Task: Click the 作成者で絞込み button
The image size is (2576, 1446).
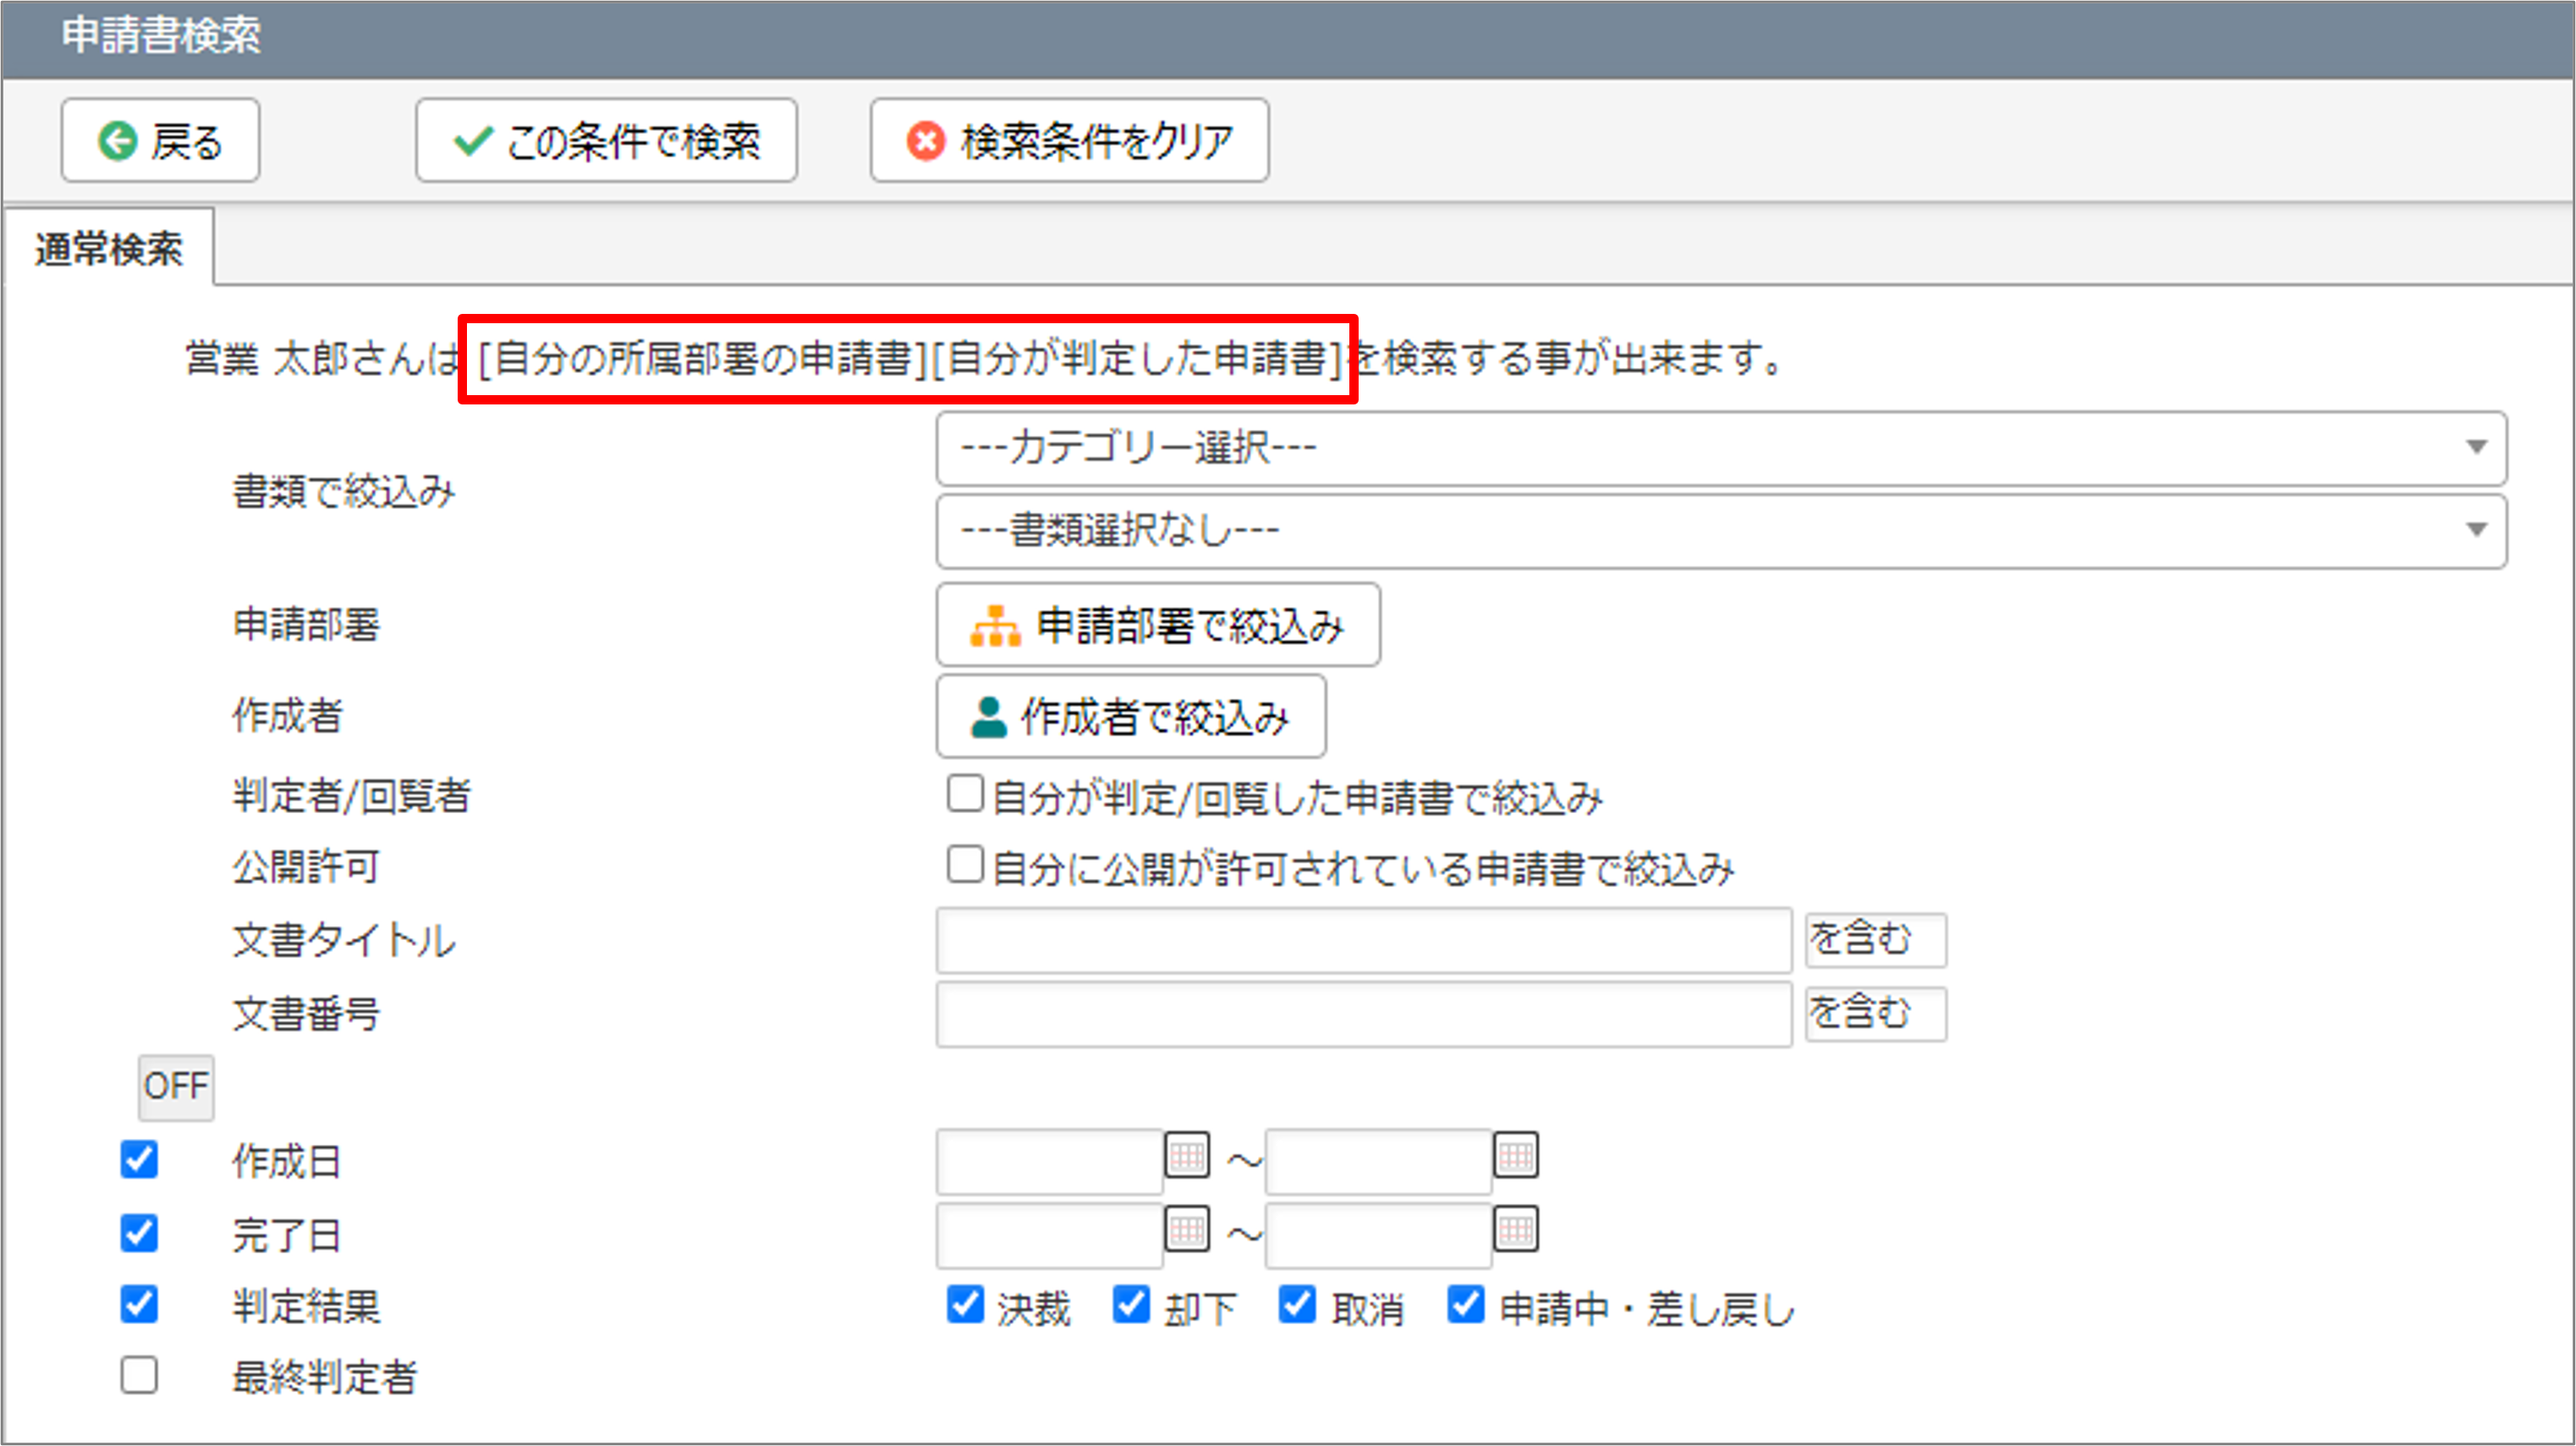Action: coord(1131,716)
